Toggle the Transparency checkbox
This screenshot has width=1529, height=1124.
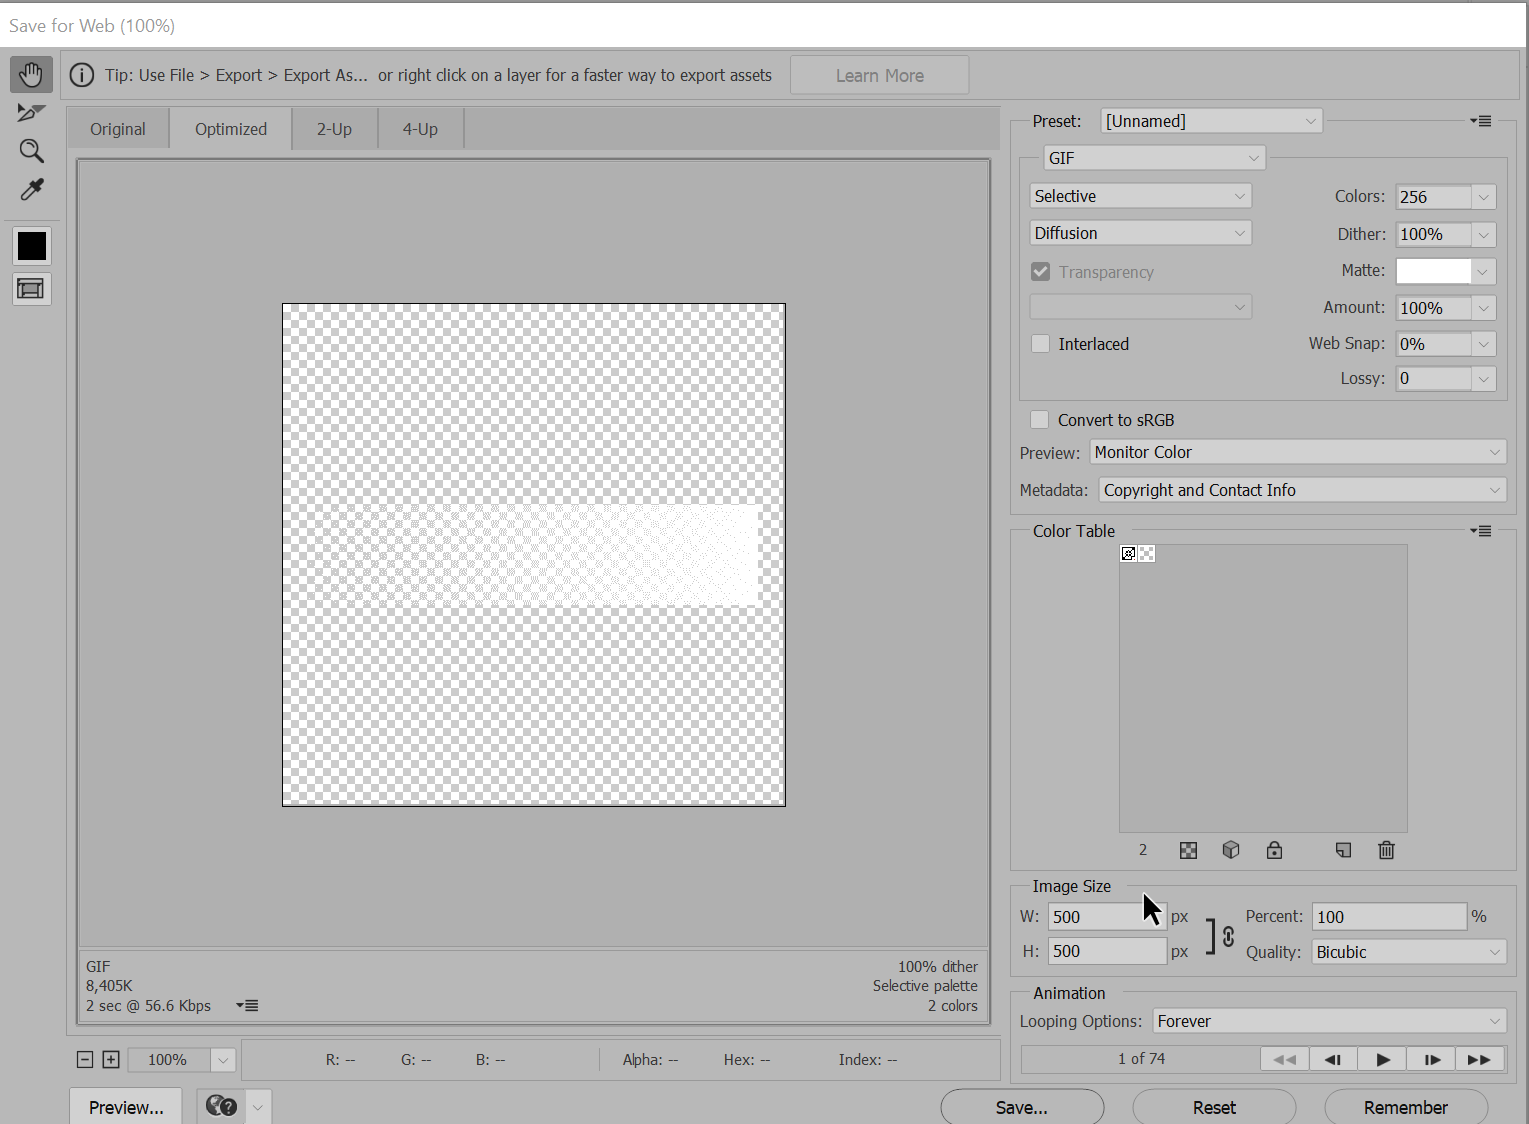[1041, 272]
